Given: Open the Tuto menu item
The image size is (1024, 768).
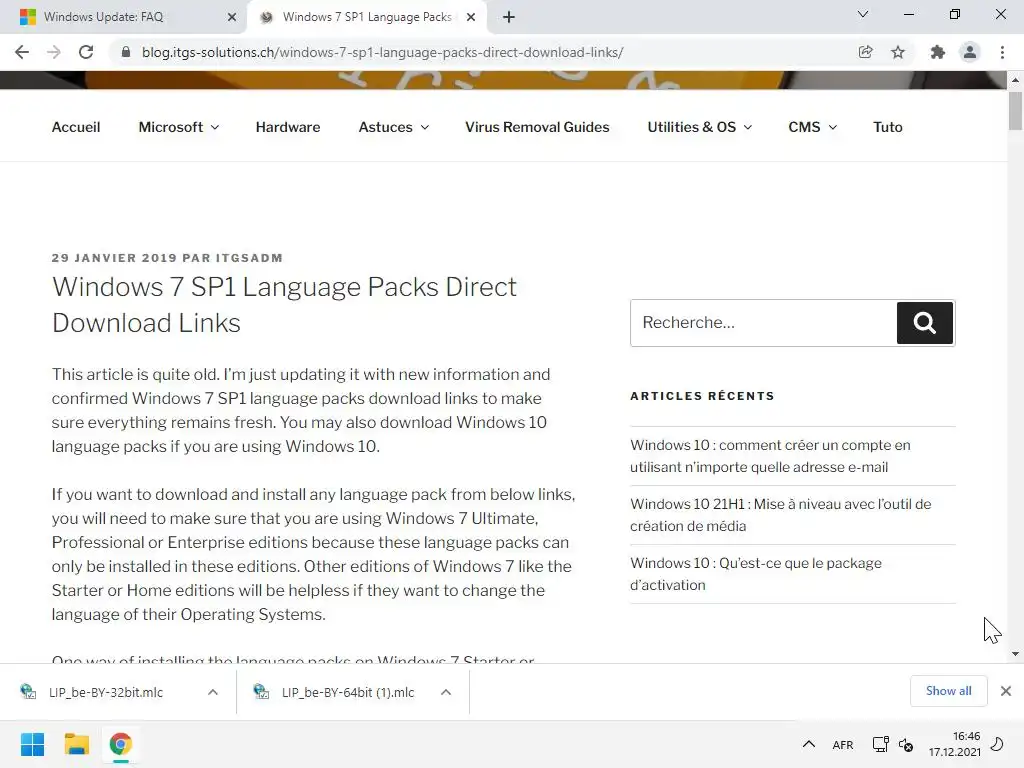Looking at the screenshot, I should click(x=888, y=127).
